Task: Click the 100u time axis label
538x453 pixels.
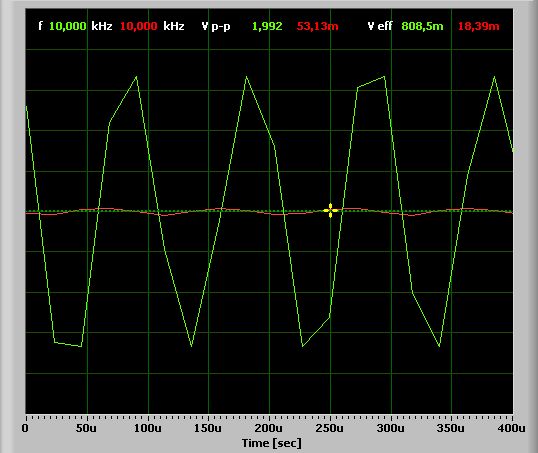Action: click(148, 428)
